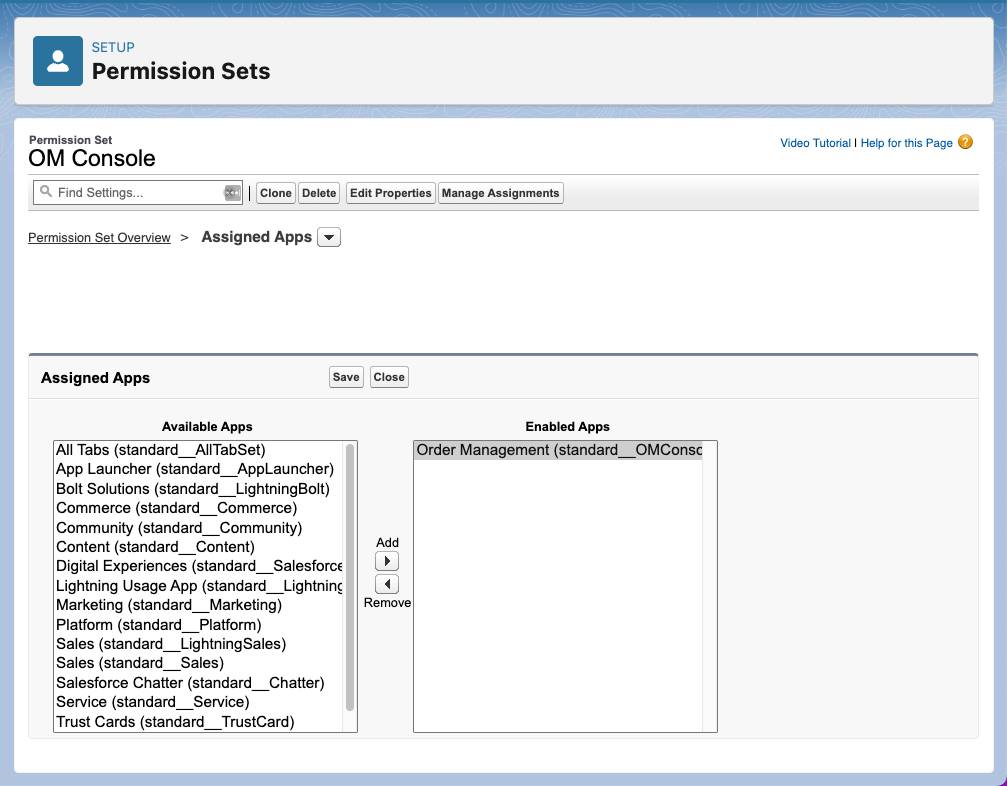Click Manage Assignments
The width and height of the screenshot is (1007, 786).
(500, 192)
